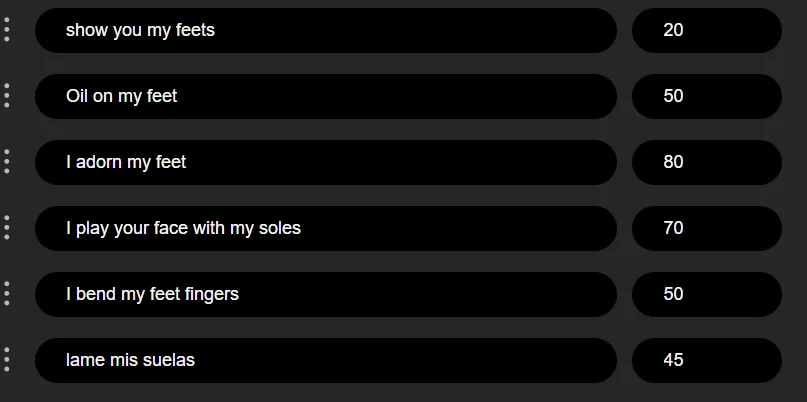This screenshot has height=402, width=807.
Task: Edit the 50 price for 'I bend my feet fingers'
Action: [706, 294]
